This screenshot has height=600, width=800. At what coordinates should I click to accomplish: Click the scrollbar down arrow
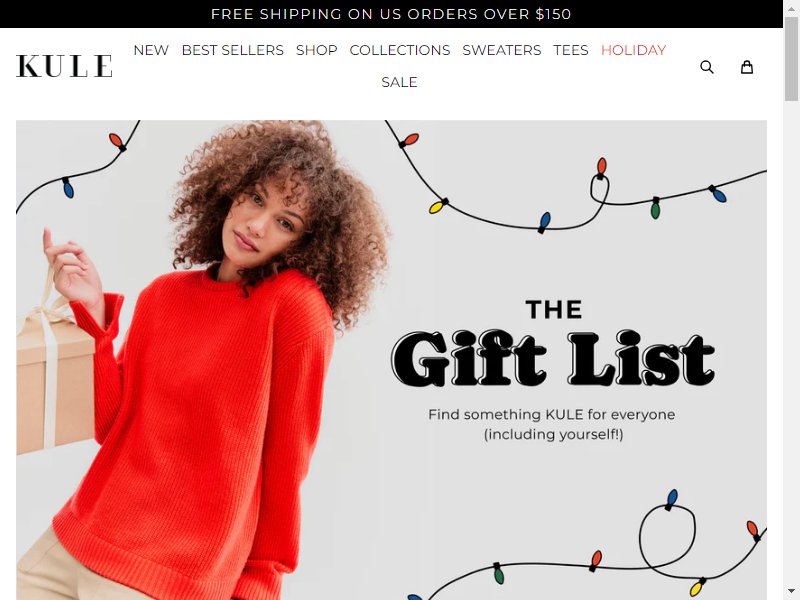(791, 594)
